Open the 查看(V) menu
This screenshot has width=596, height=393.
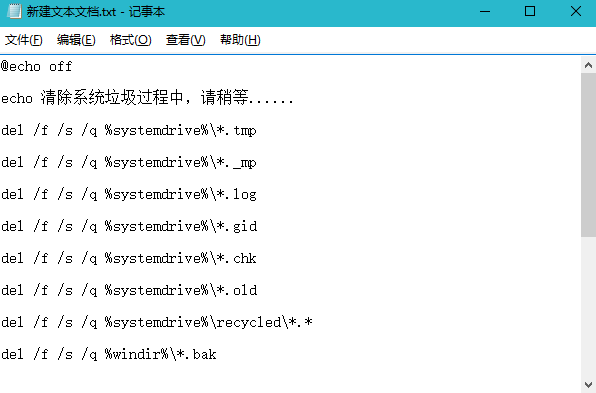(x=185, y=40)
